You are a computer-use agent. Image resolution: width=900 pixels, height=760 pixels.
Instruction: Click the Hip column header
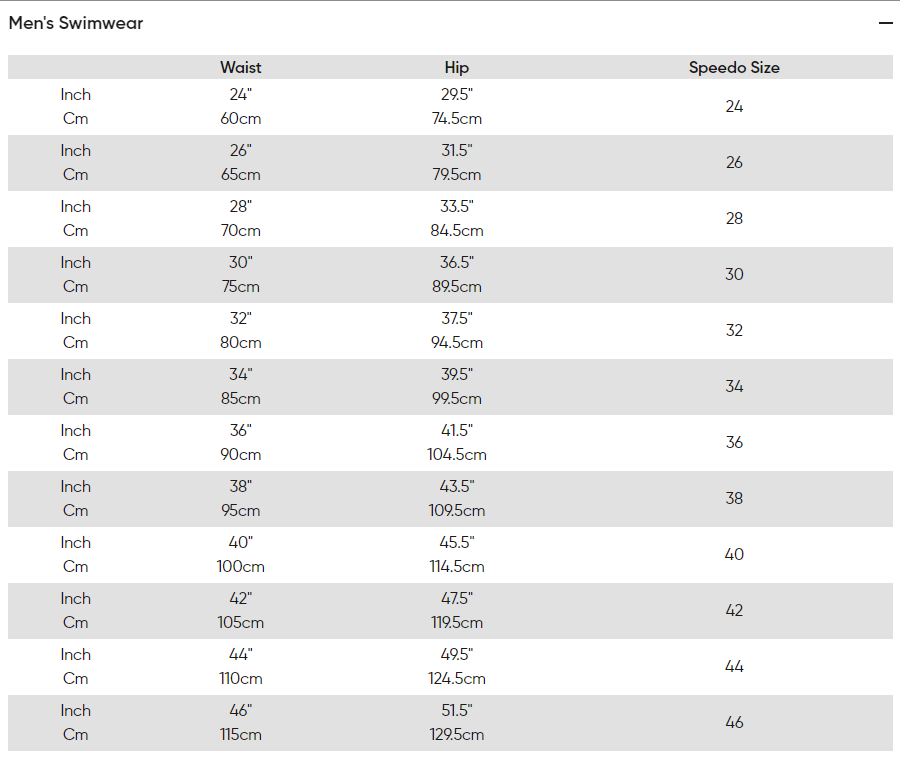(456, 67)
